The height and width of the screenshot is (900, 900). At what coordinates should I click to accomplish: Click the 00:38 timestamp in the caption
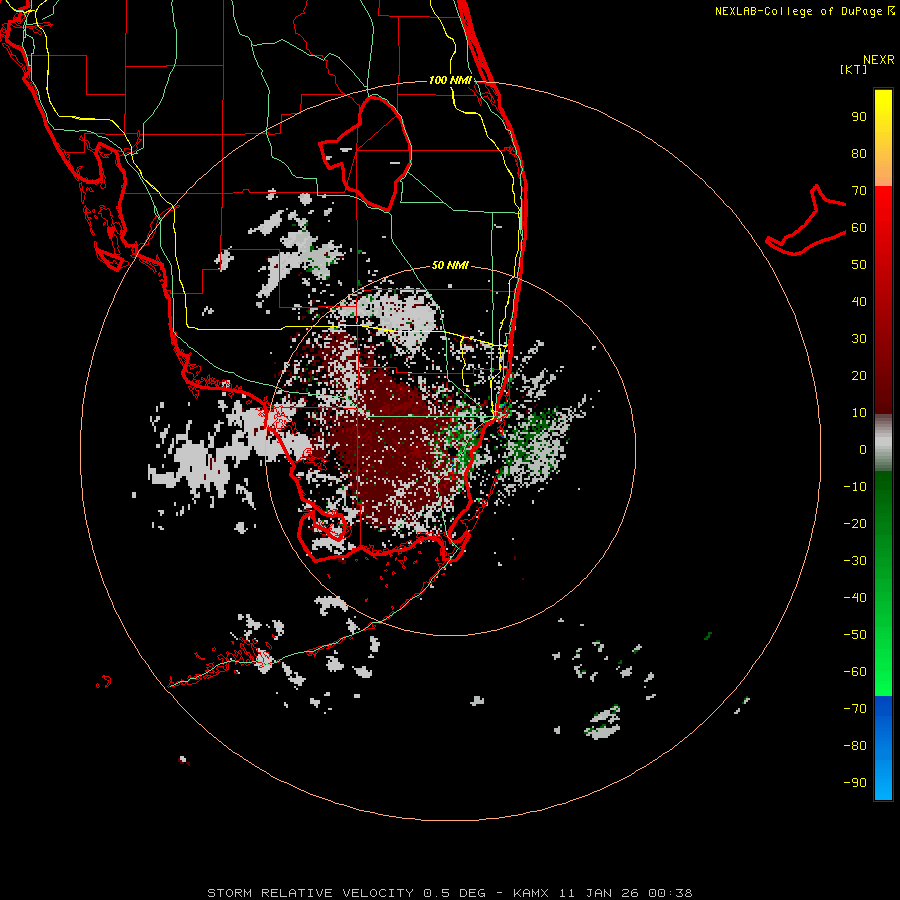670,893
